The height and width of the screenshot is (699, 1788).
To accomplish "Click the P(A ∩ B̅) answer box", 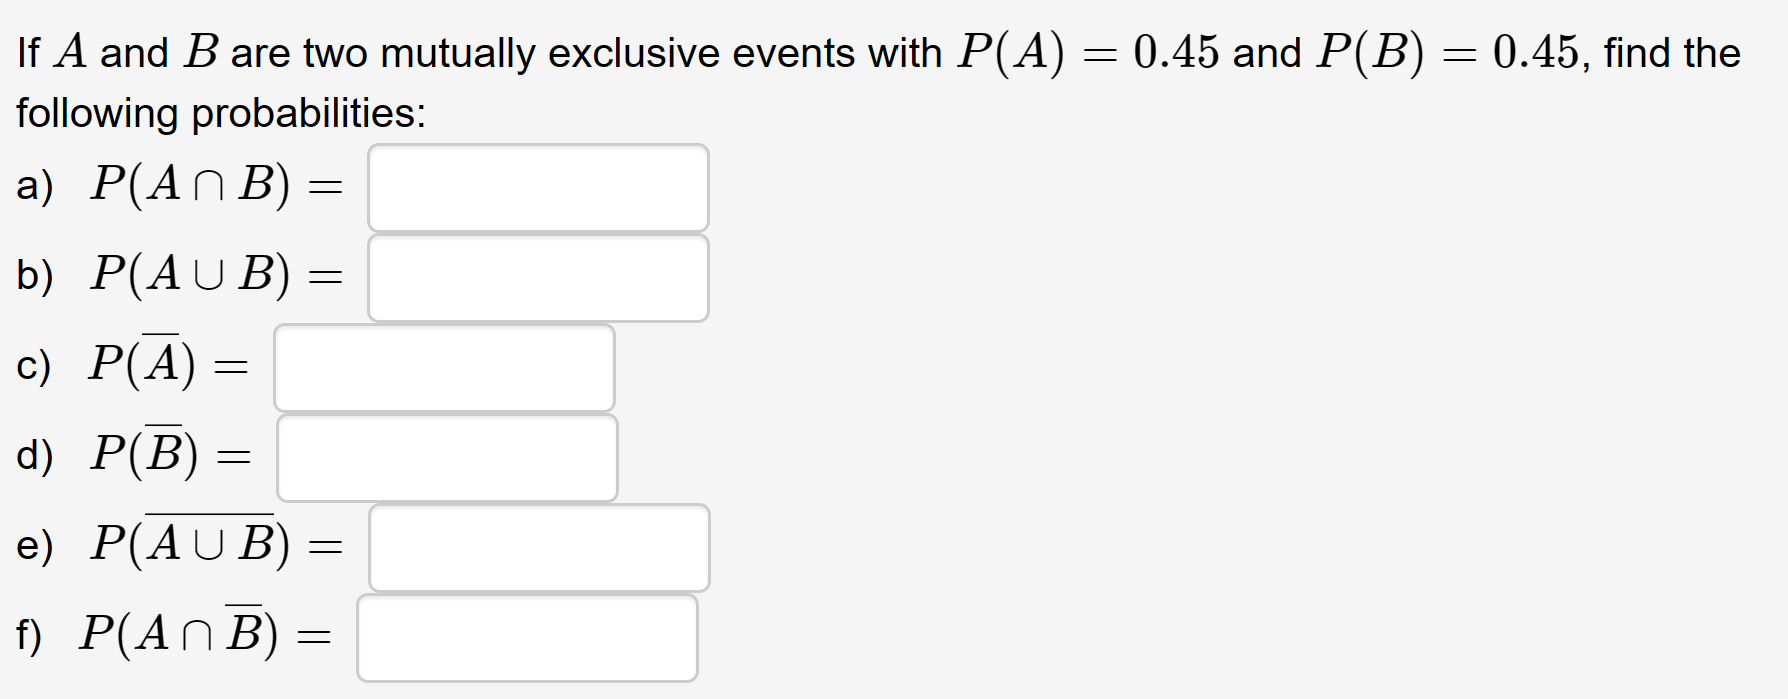I will pos(527,637).
